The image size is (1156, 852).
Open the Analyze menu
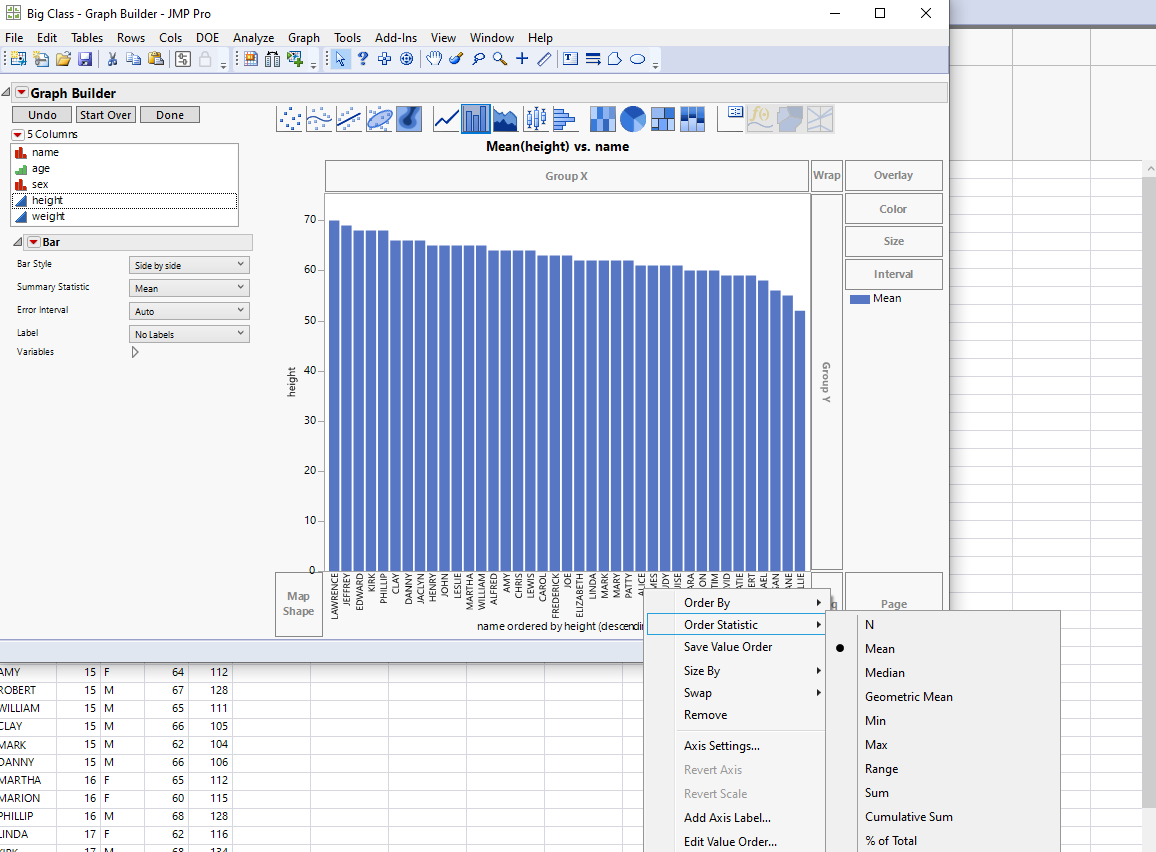pos(253,38)
